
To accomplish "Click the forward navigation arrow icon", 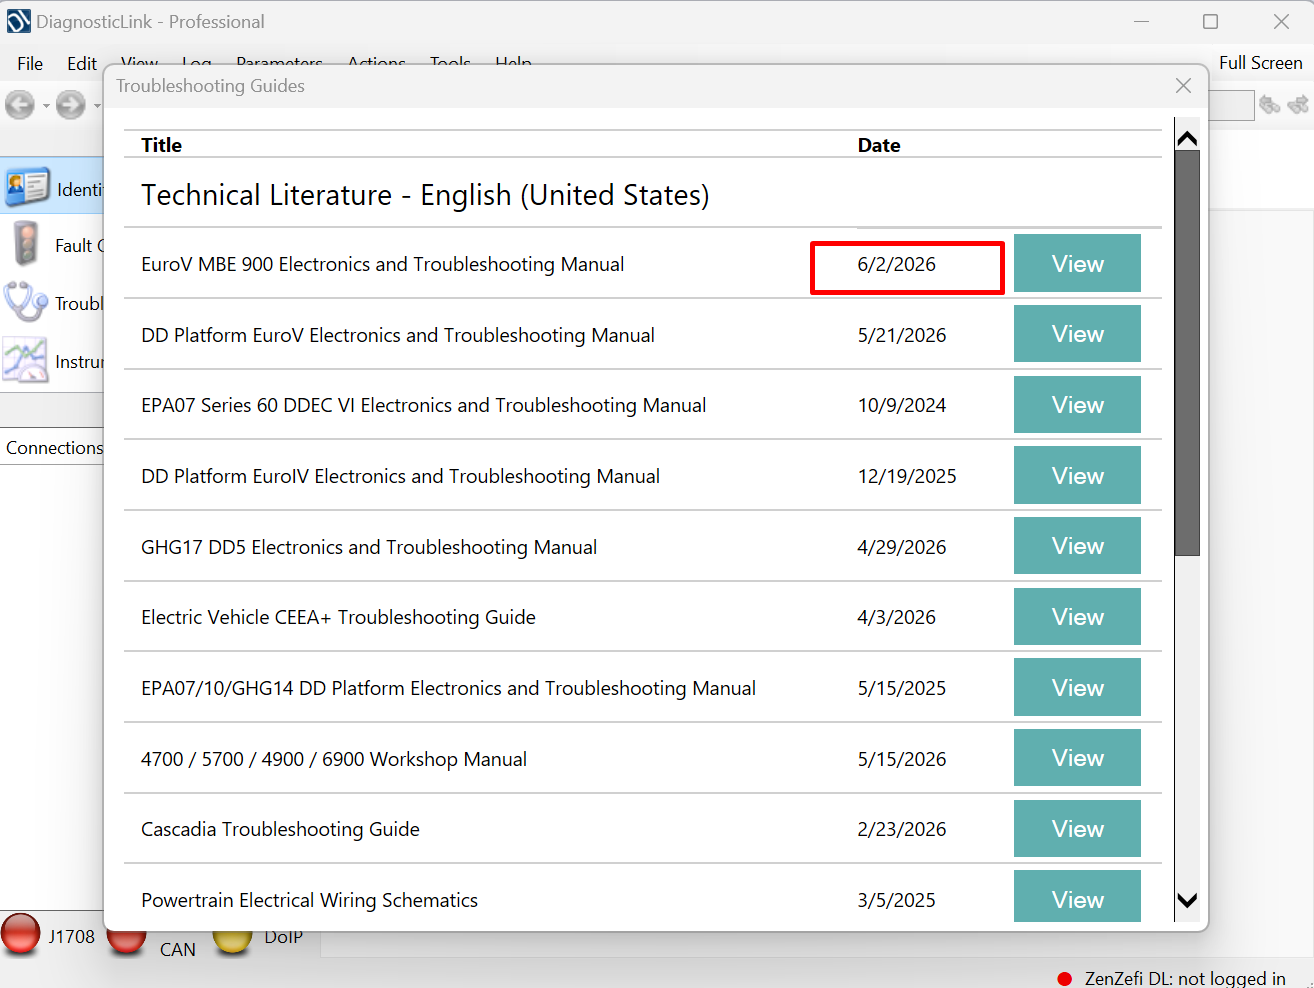I will tap(70, 104).
